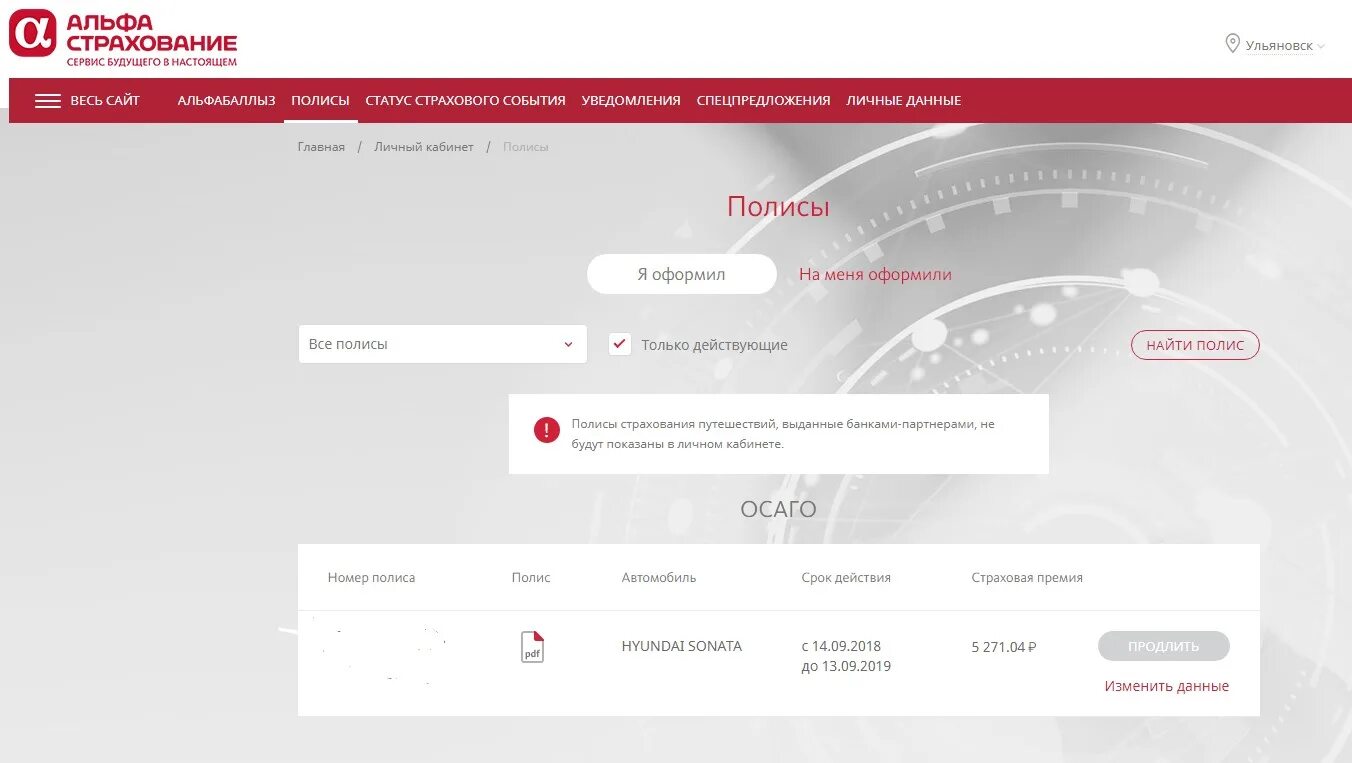Click the 'Весь сайт' menu label
Viewport: 1352px width, 763px height.
[105, 101]
